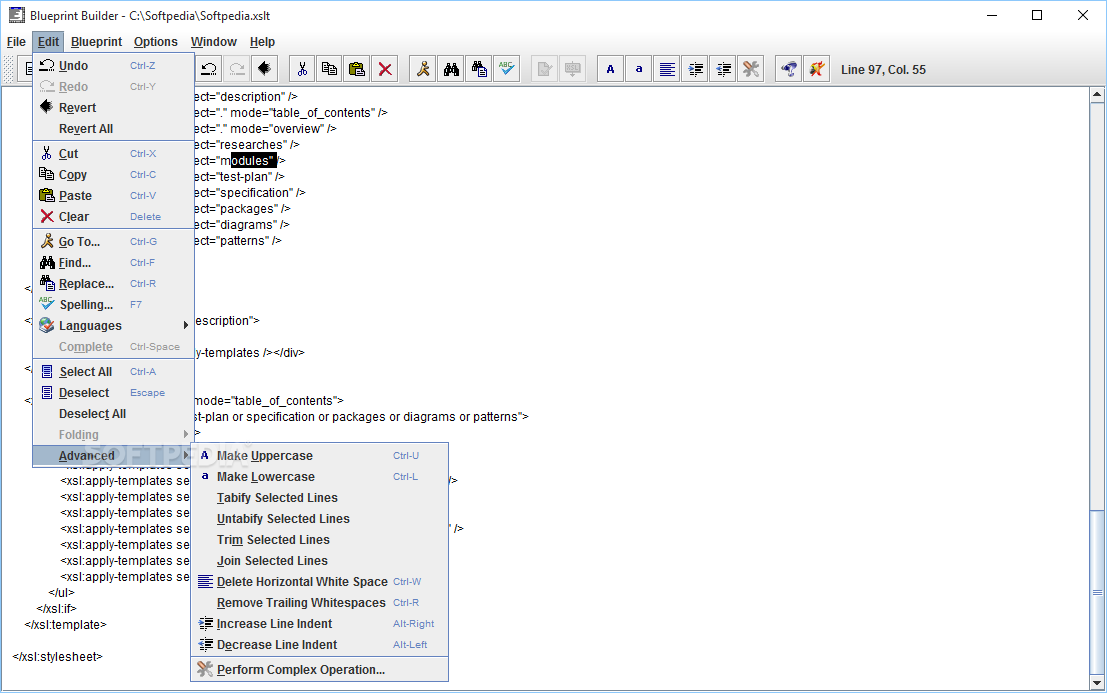Click the vertical scrollbar down arrow
This screenshot has width=1107, height=693.
1097,682
